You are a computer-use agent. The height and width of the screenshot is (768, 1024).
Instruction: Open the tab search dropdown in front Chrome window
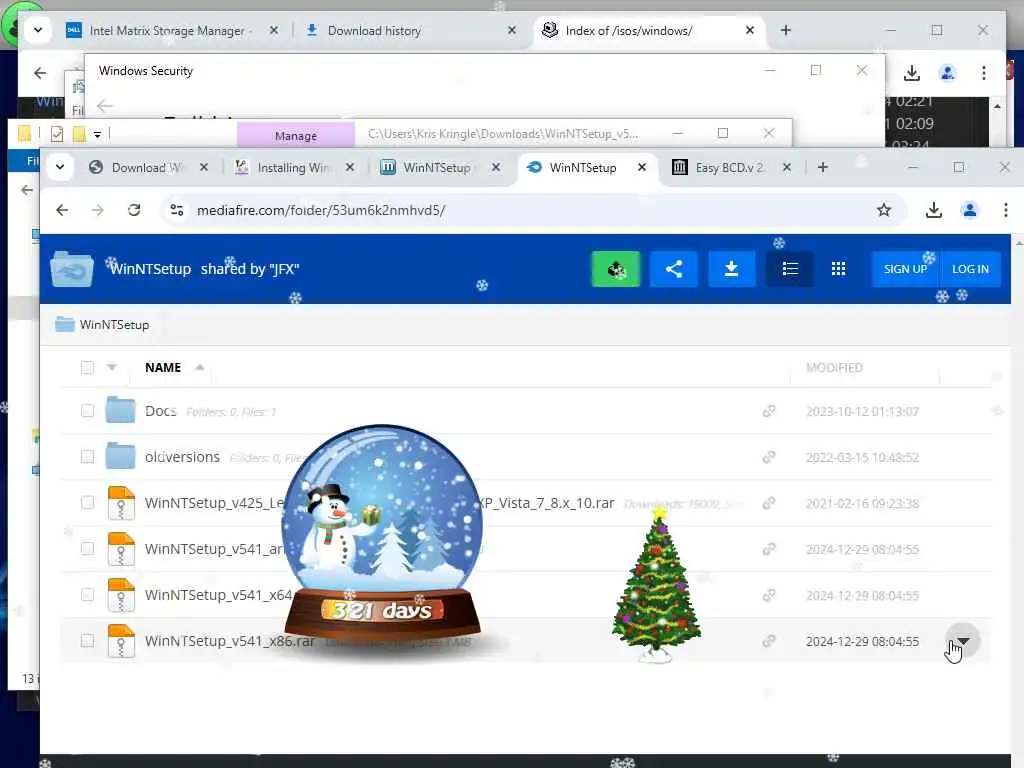tap(60, 167)
